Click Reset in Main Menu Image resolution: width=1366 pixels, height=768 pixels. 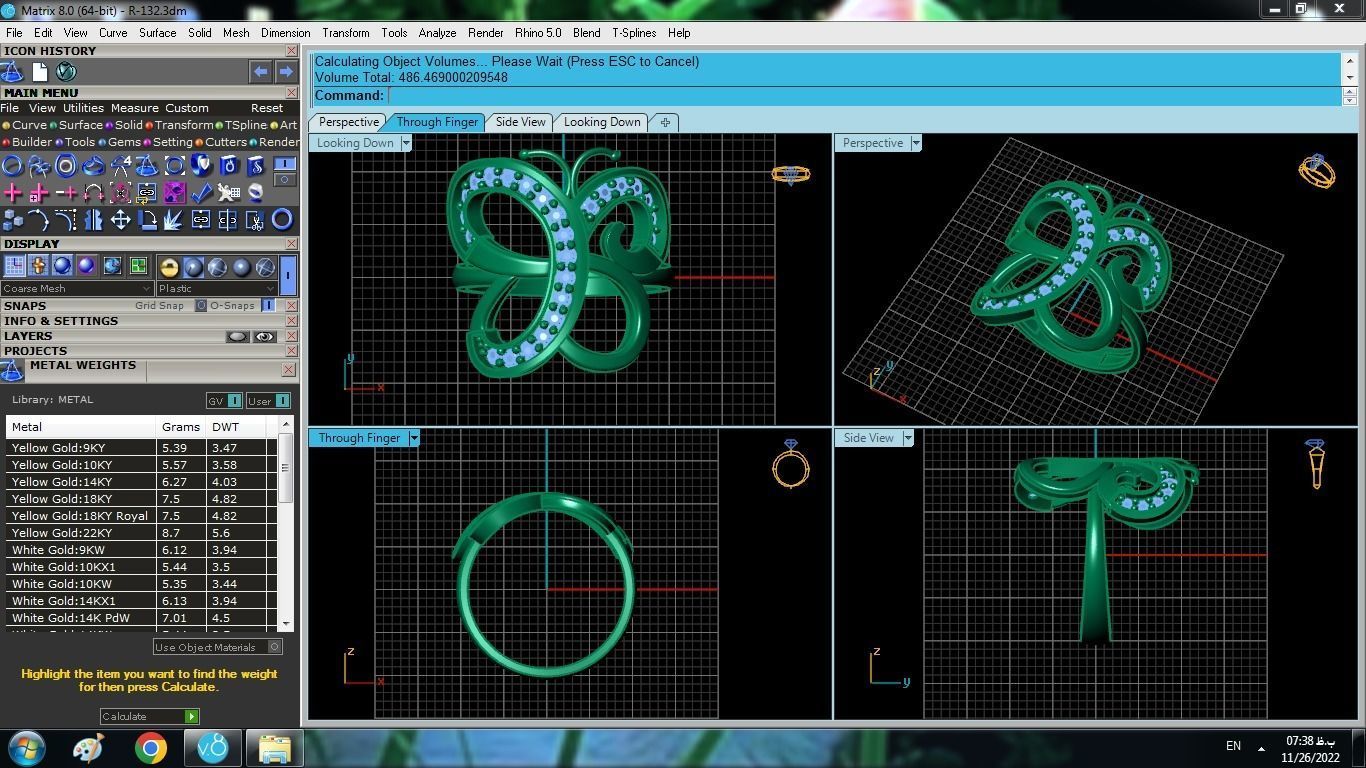[x=267, y=108]
